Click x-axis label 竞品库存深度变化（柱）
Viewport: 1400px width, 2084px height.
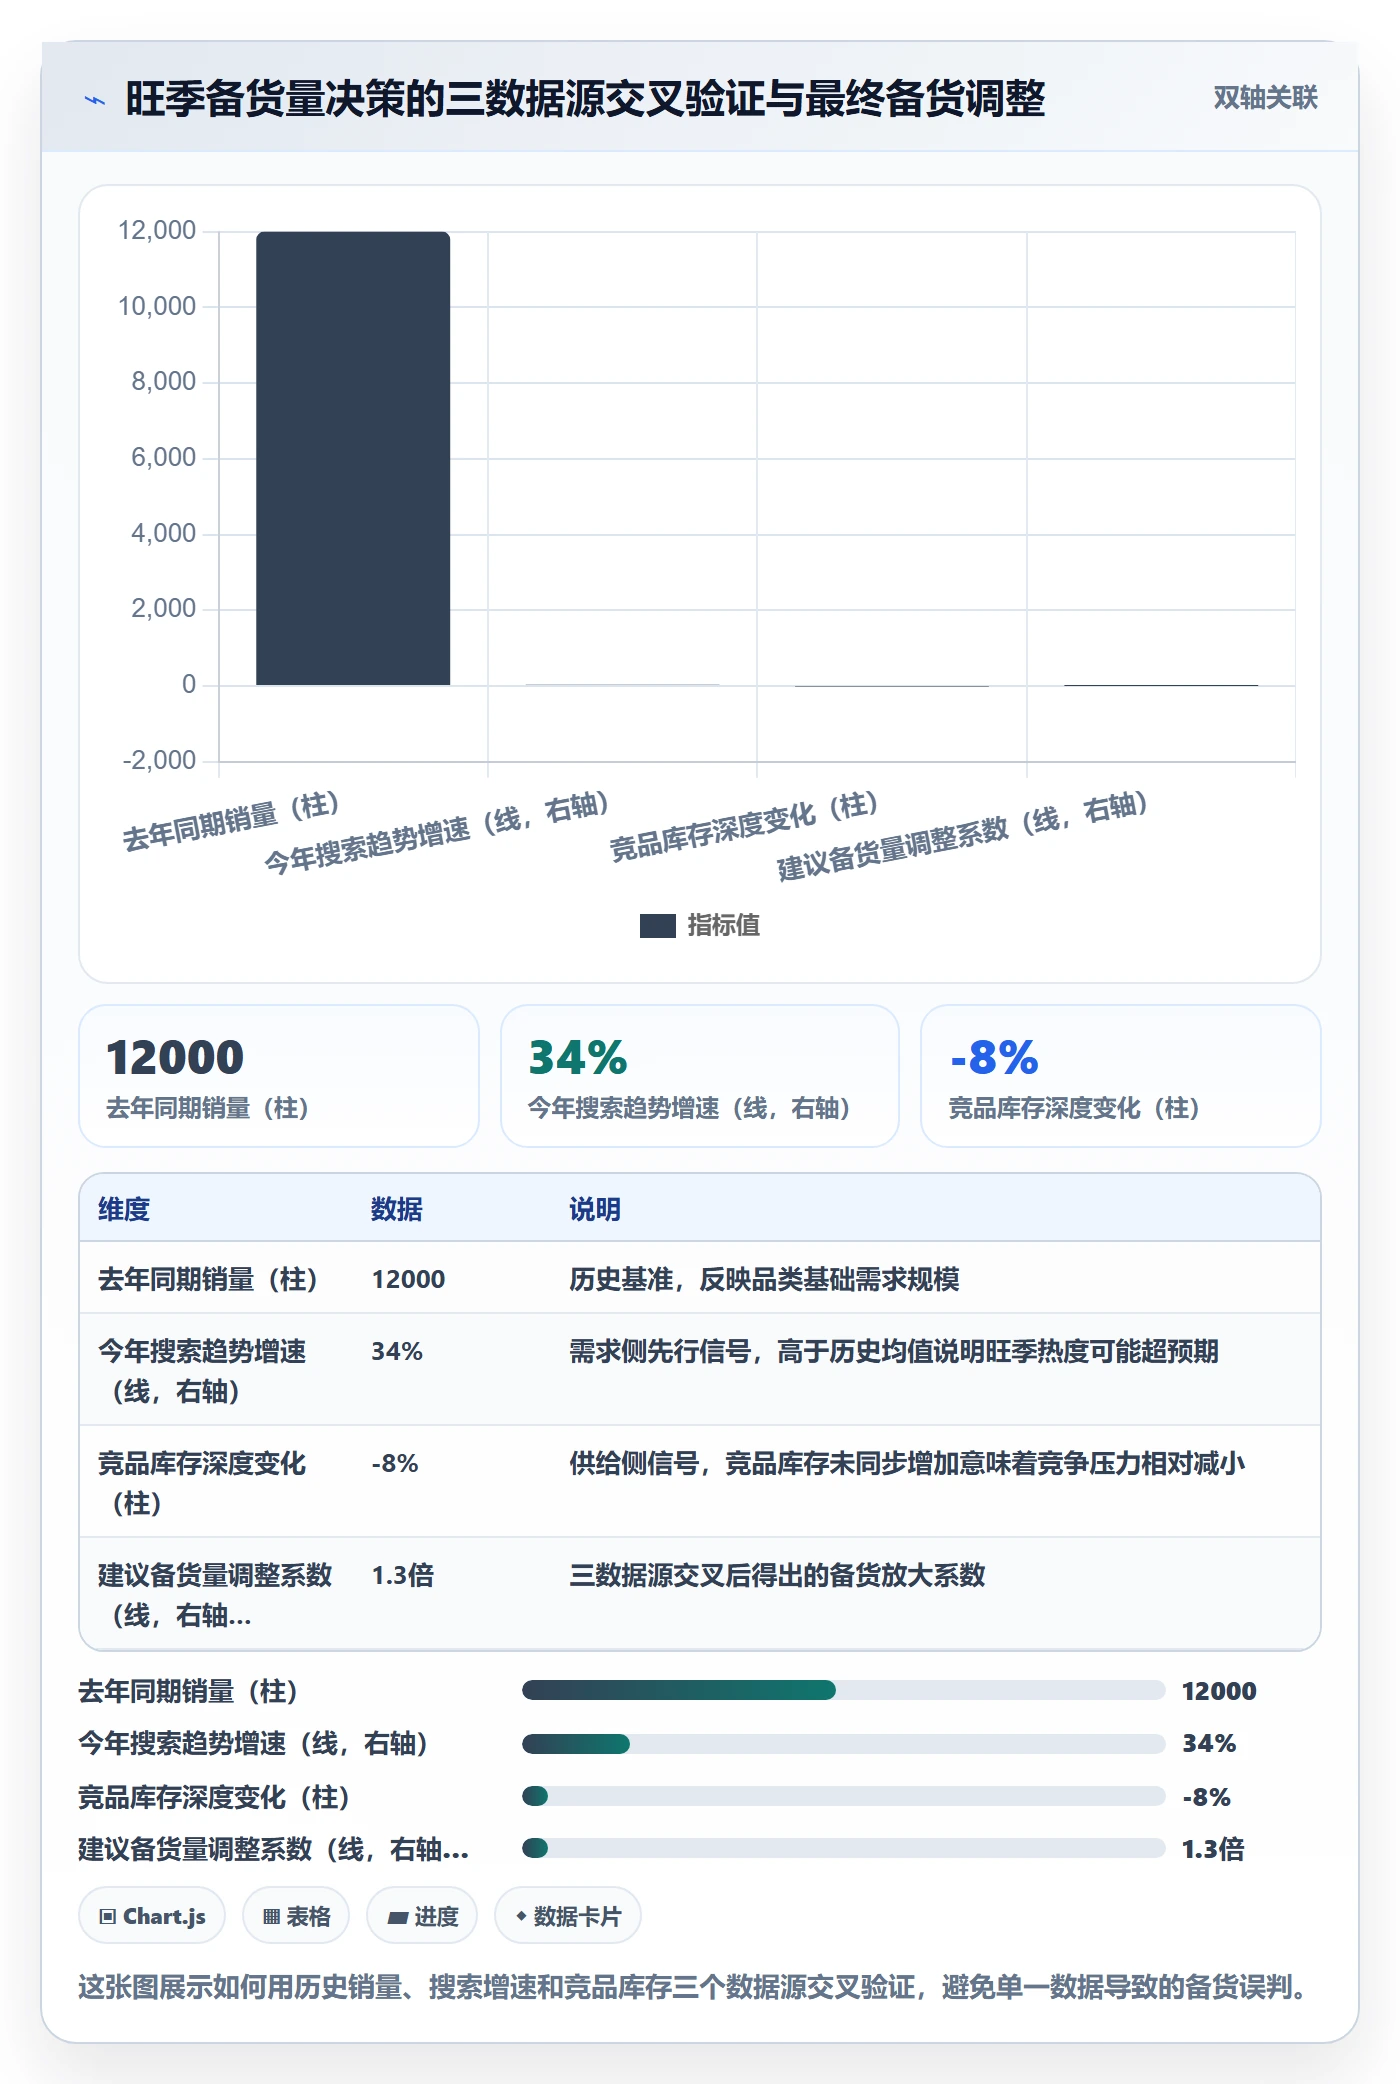(x=744, y=826)
